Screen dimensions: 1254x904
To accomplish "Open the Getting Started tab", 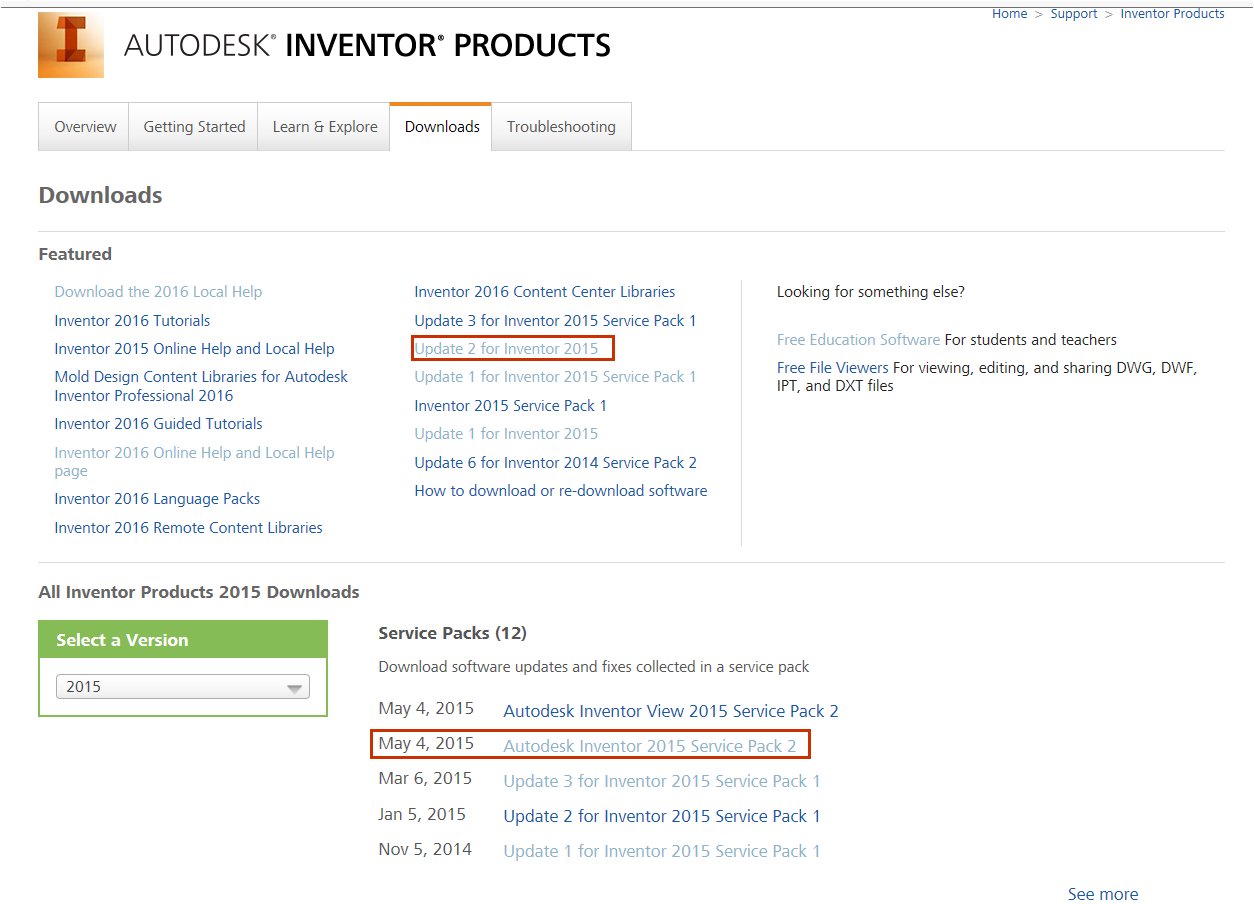I will pos(194,126).
